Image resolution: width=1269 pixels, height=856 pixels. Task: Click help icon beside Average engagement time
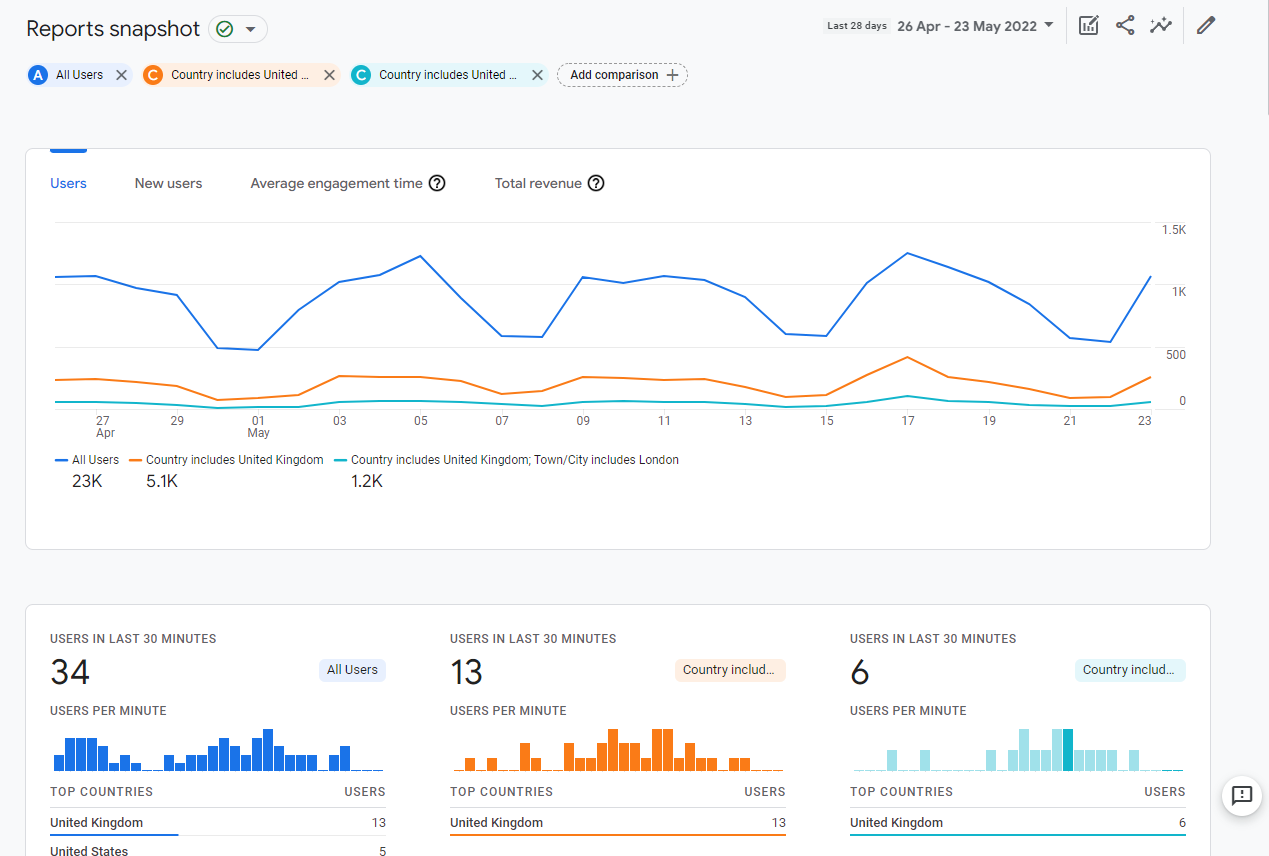[x=437, y=183]
